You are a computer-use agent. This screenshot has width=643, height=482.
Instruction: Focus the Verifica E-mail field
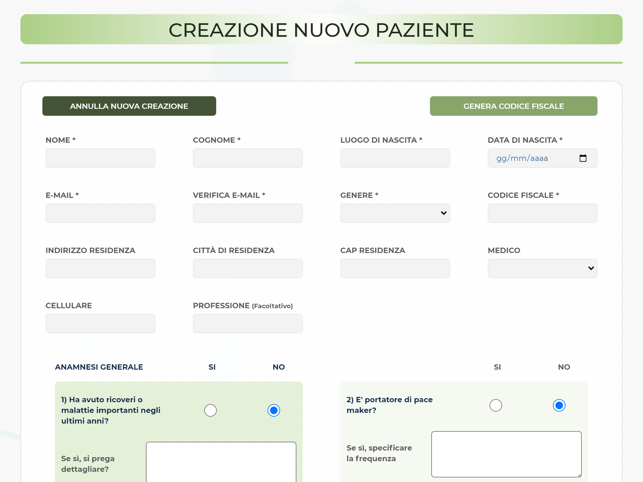click(x=248, y=213)
